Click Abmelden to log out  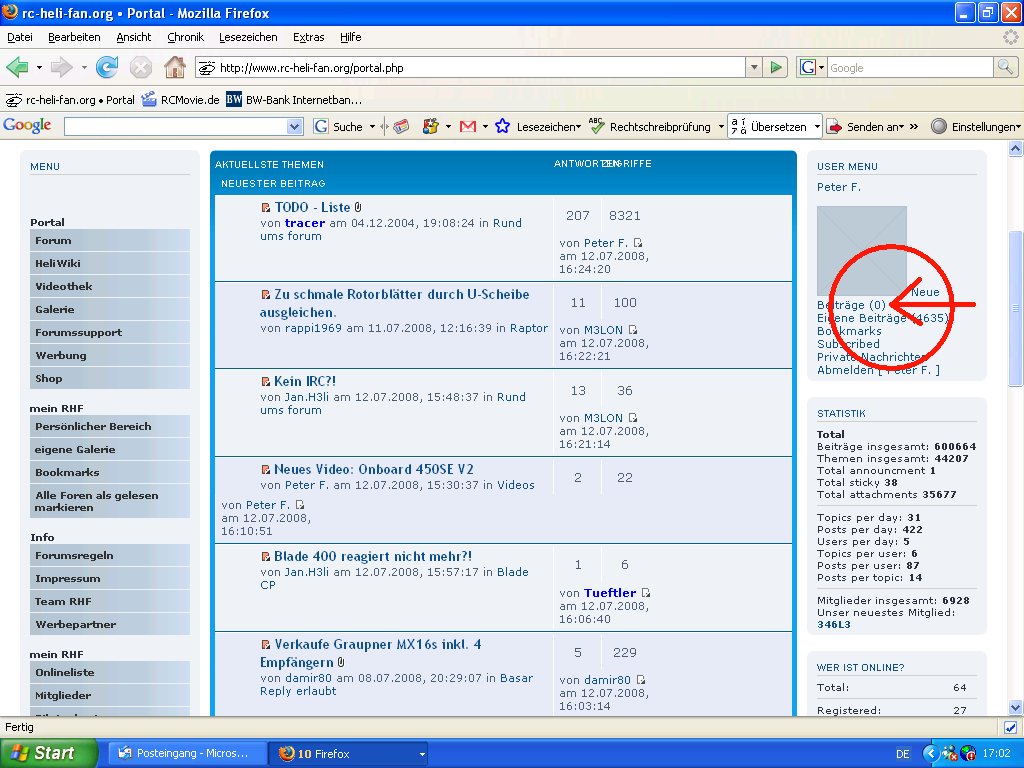click(878, 370)
